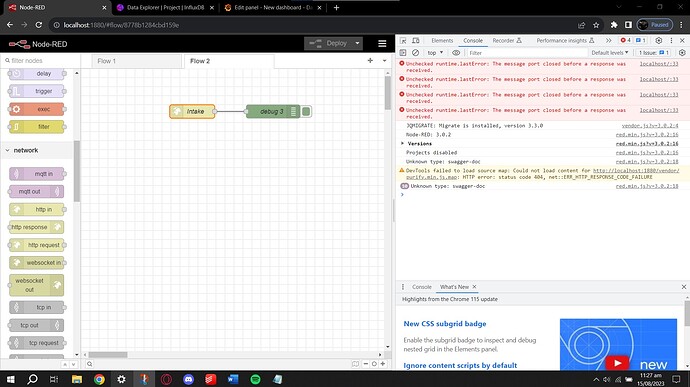Image resolution: width=690 pixels, height=387 pixels.
Task: Open the Performance insights tab
Action: point(565,41)
